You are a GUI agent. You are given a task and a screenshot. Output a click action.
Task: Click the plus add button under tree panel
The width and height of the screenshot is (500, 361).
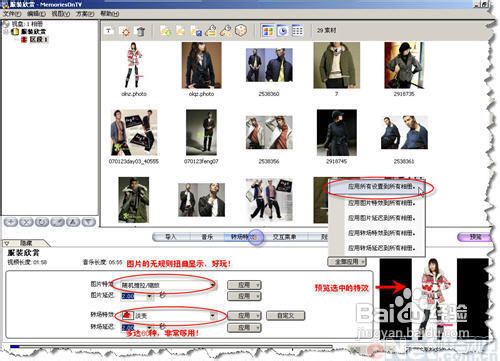click(x=11, y=222)
